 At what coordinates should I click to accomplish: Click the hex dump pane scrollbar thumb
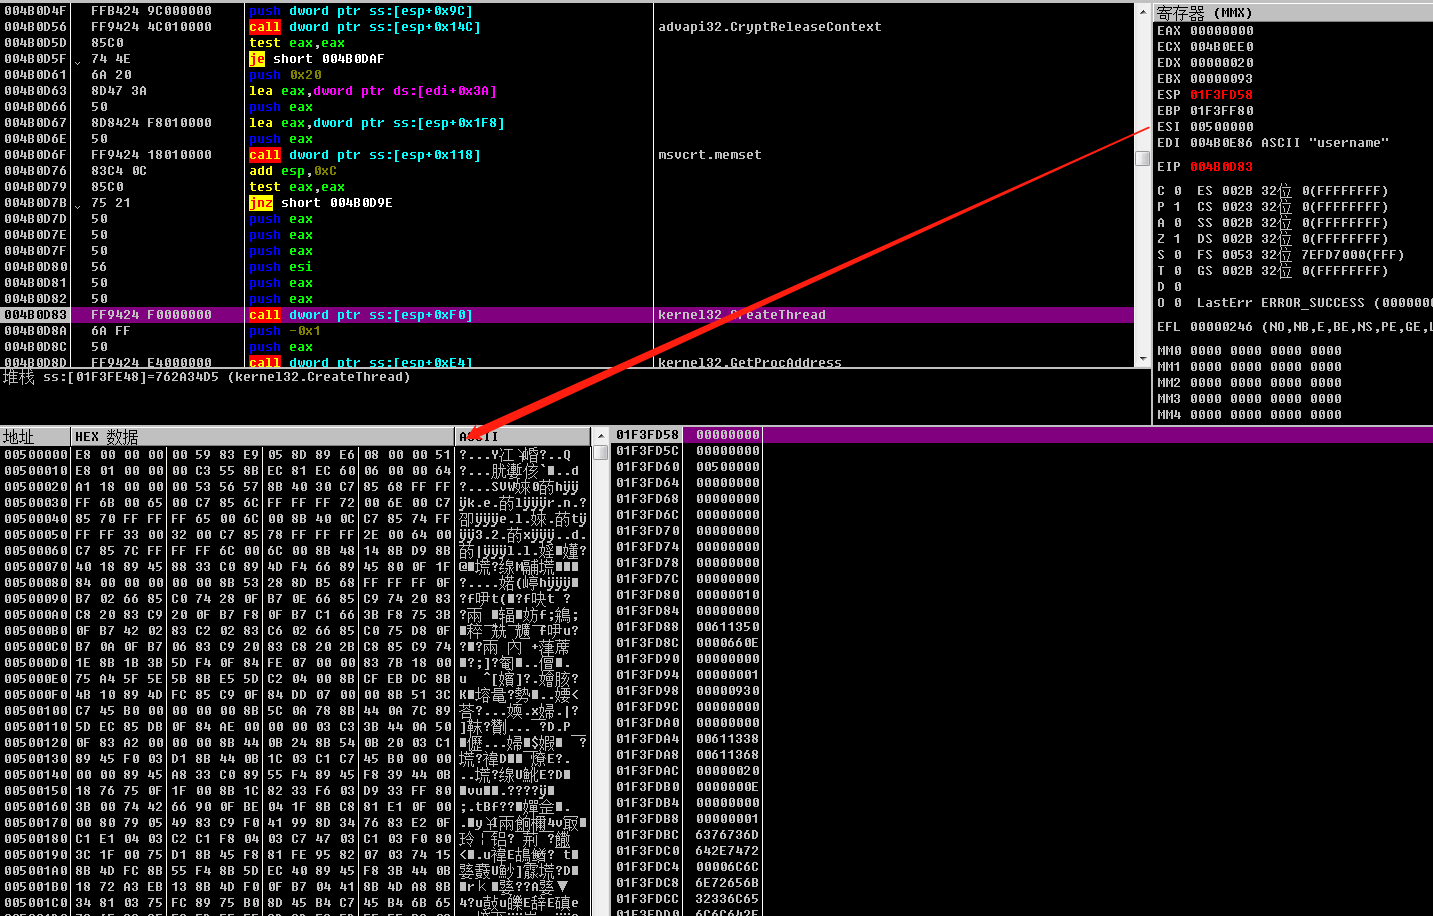click(600, 452)
